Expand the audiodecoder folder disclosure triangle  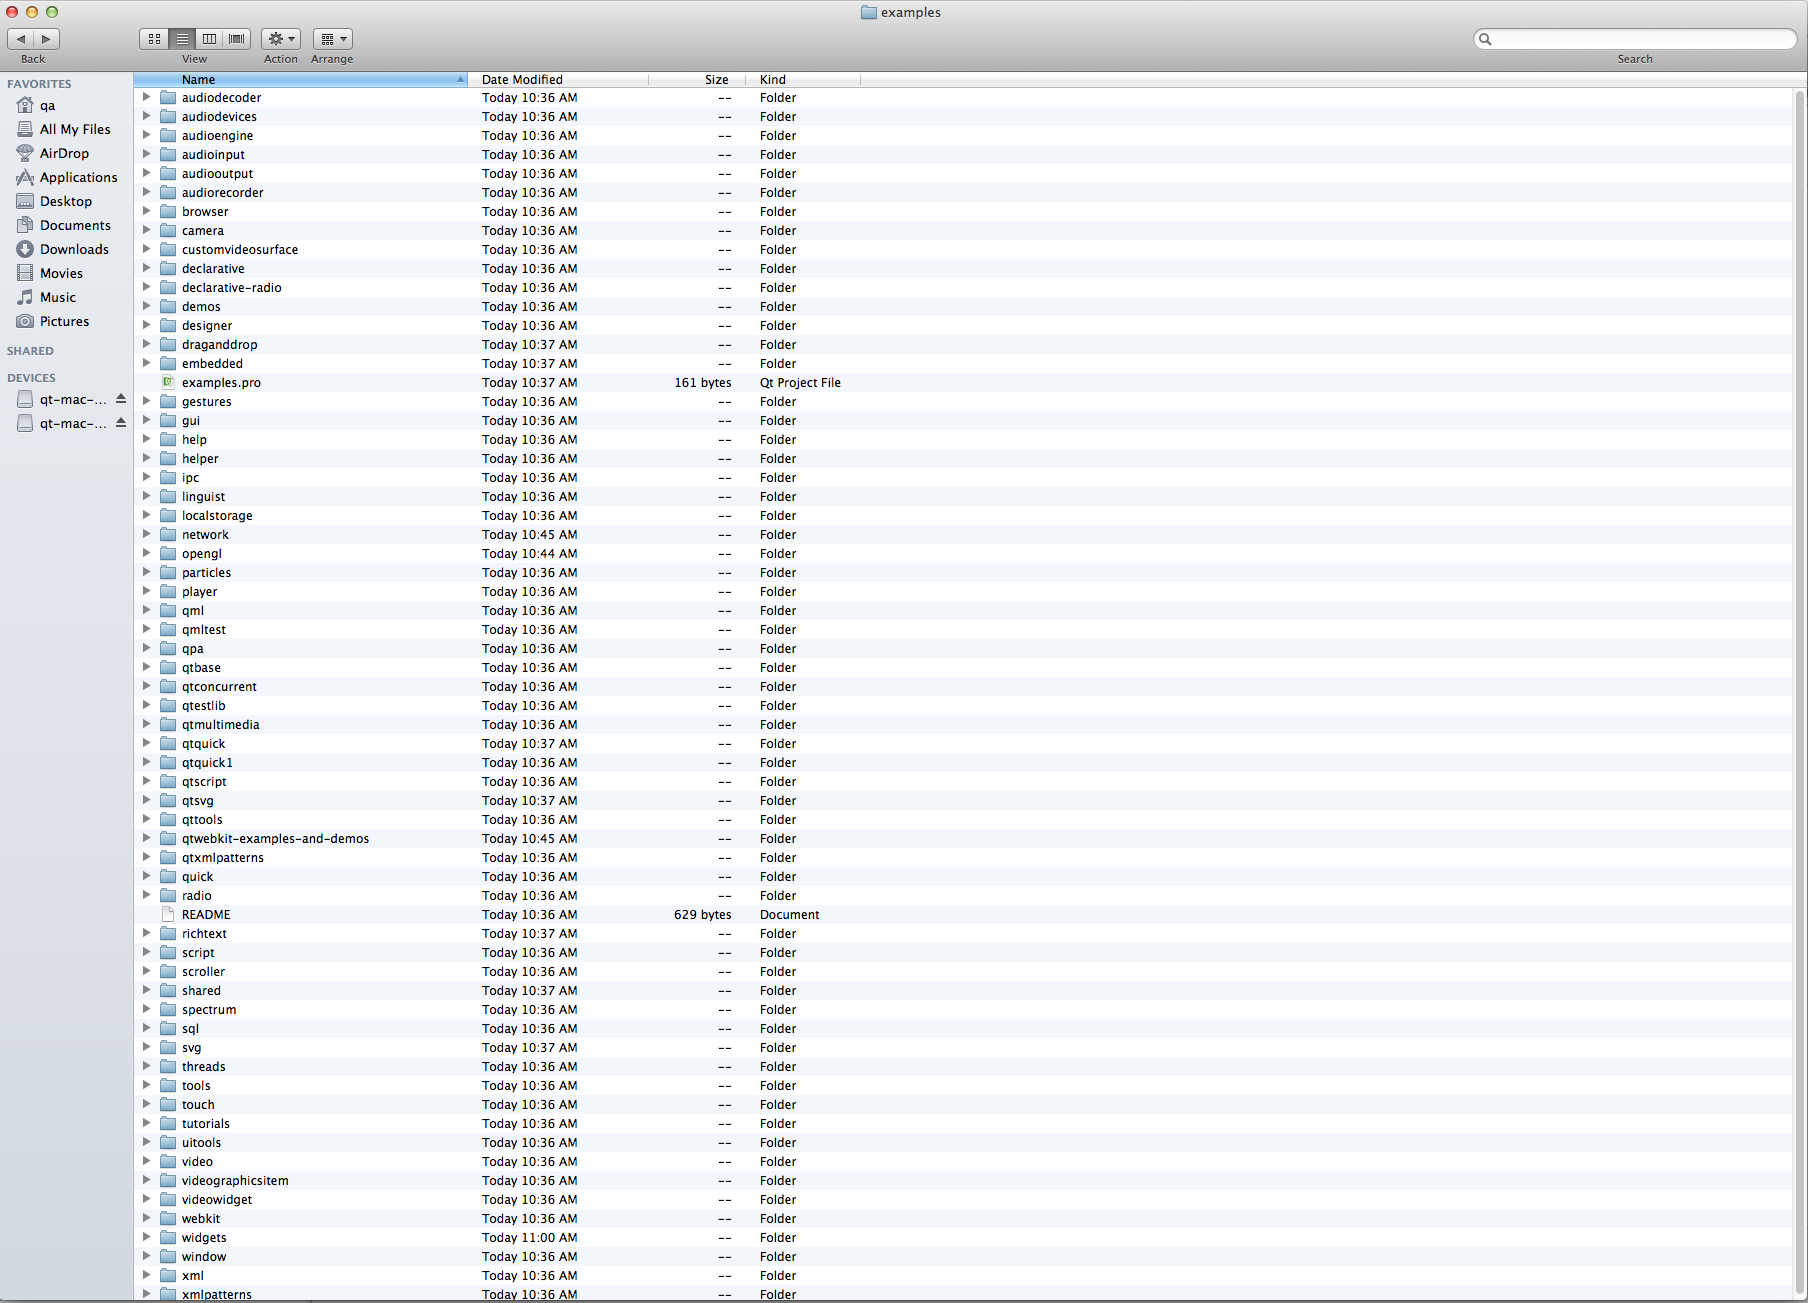(x=146, y=97)
